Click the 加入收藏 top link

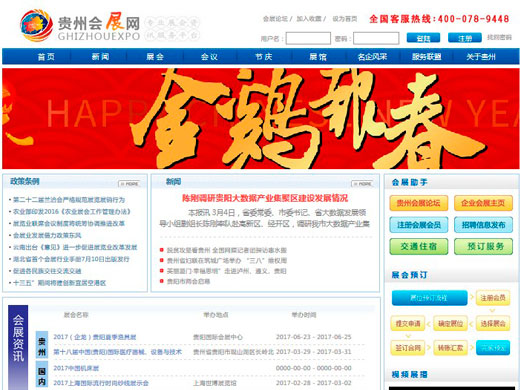point(309,19)
